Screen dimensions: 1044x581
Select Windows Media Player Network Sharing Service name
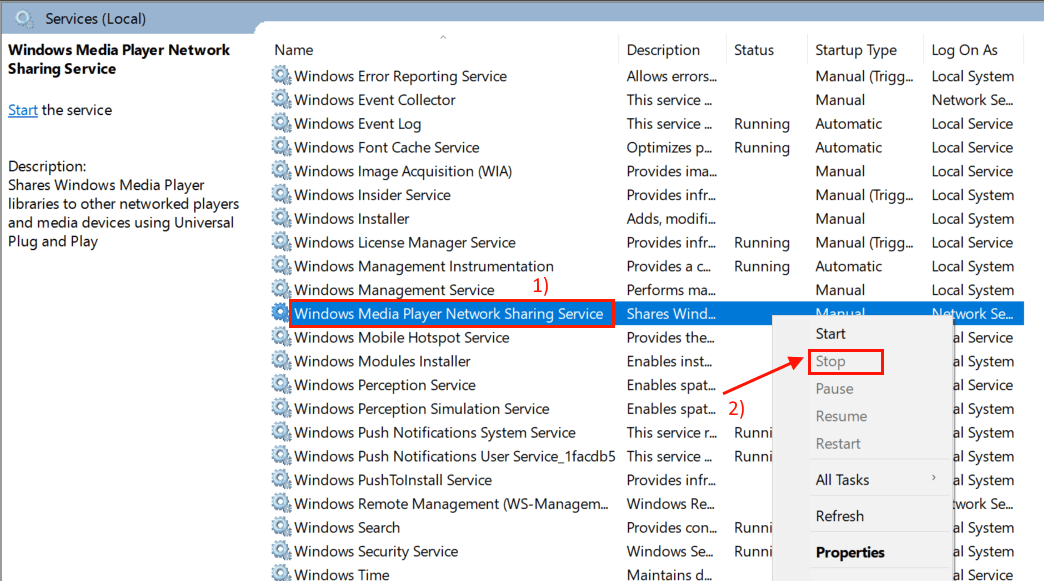click(449, 313)
